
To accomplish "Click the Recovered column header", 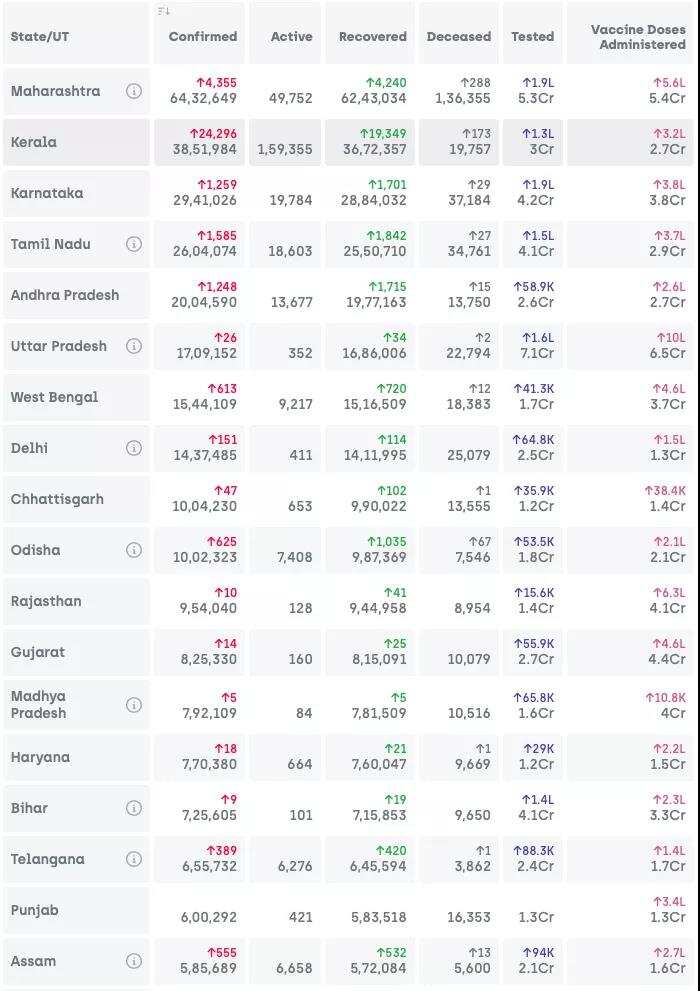I will pos(372,37).
